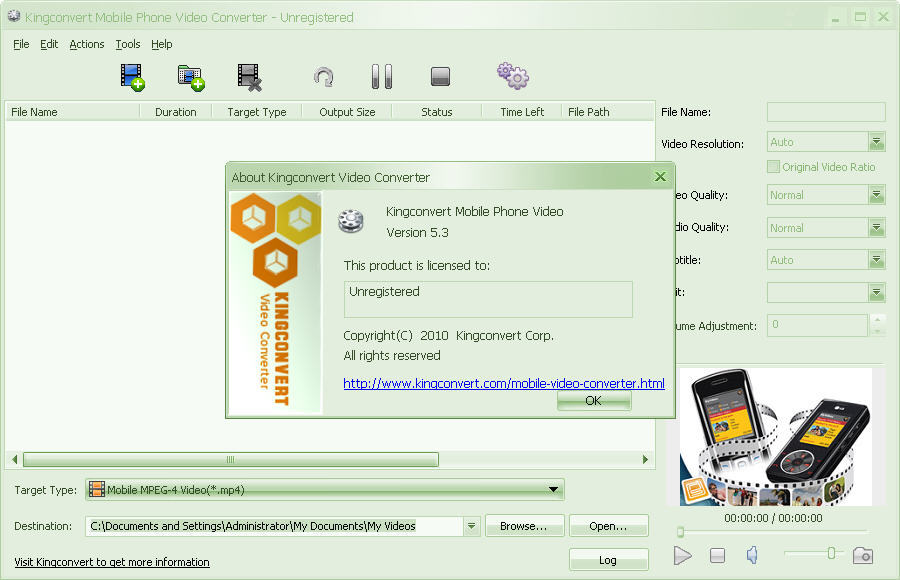
Task: Click the Open... destination button
Action: (x=608, y=526)
